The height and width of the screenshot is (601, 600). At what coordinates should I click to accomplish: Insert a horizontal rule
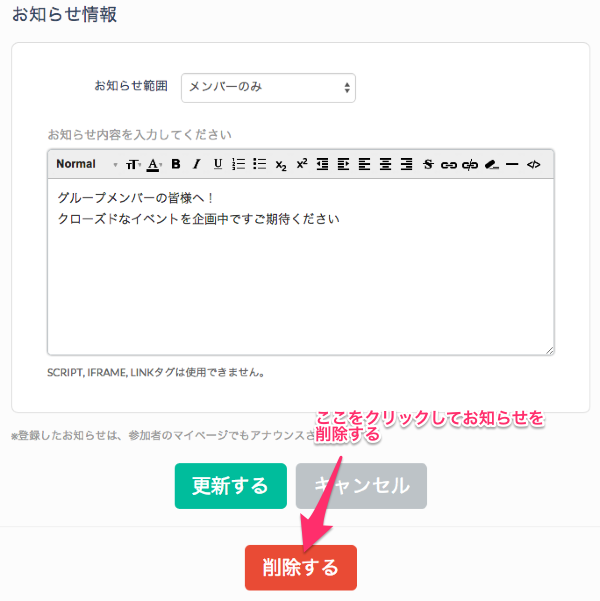[x=512, y=164]
